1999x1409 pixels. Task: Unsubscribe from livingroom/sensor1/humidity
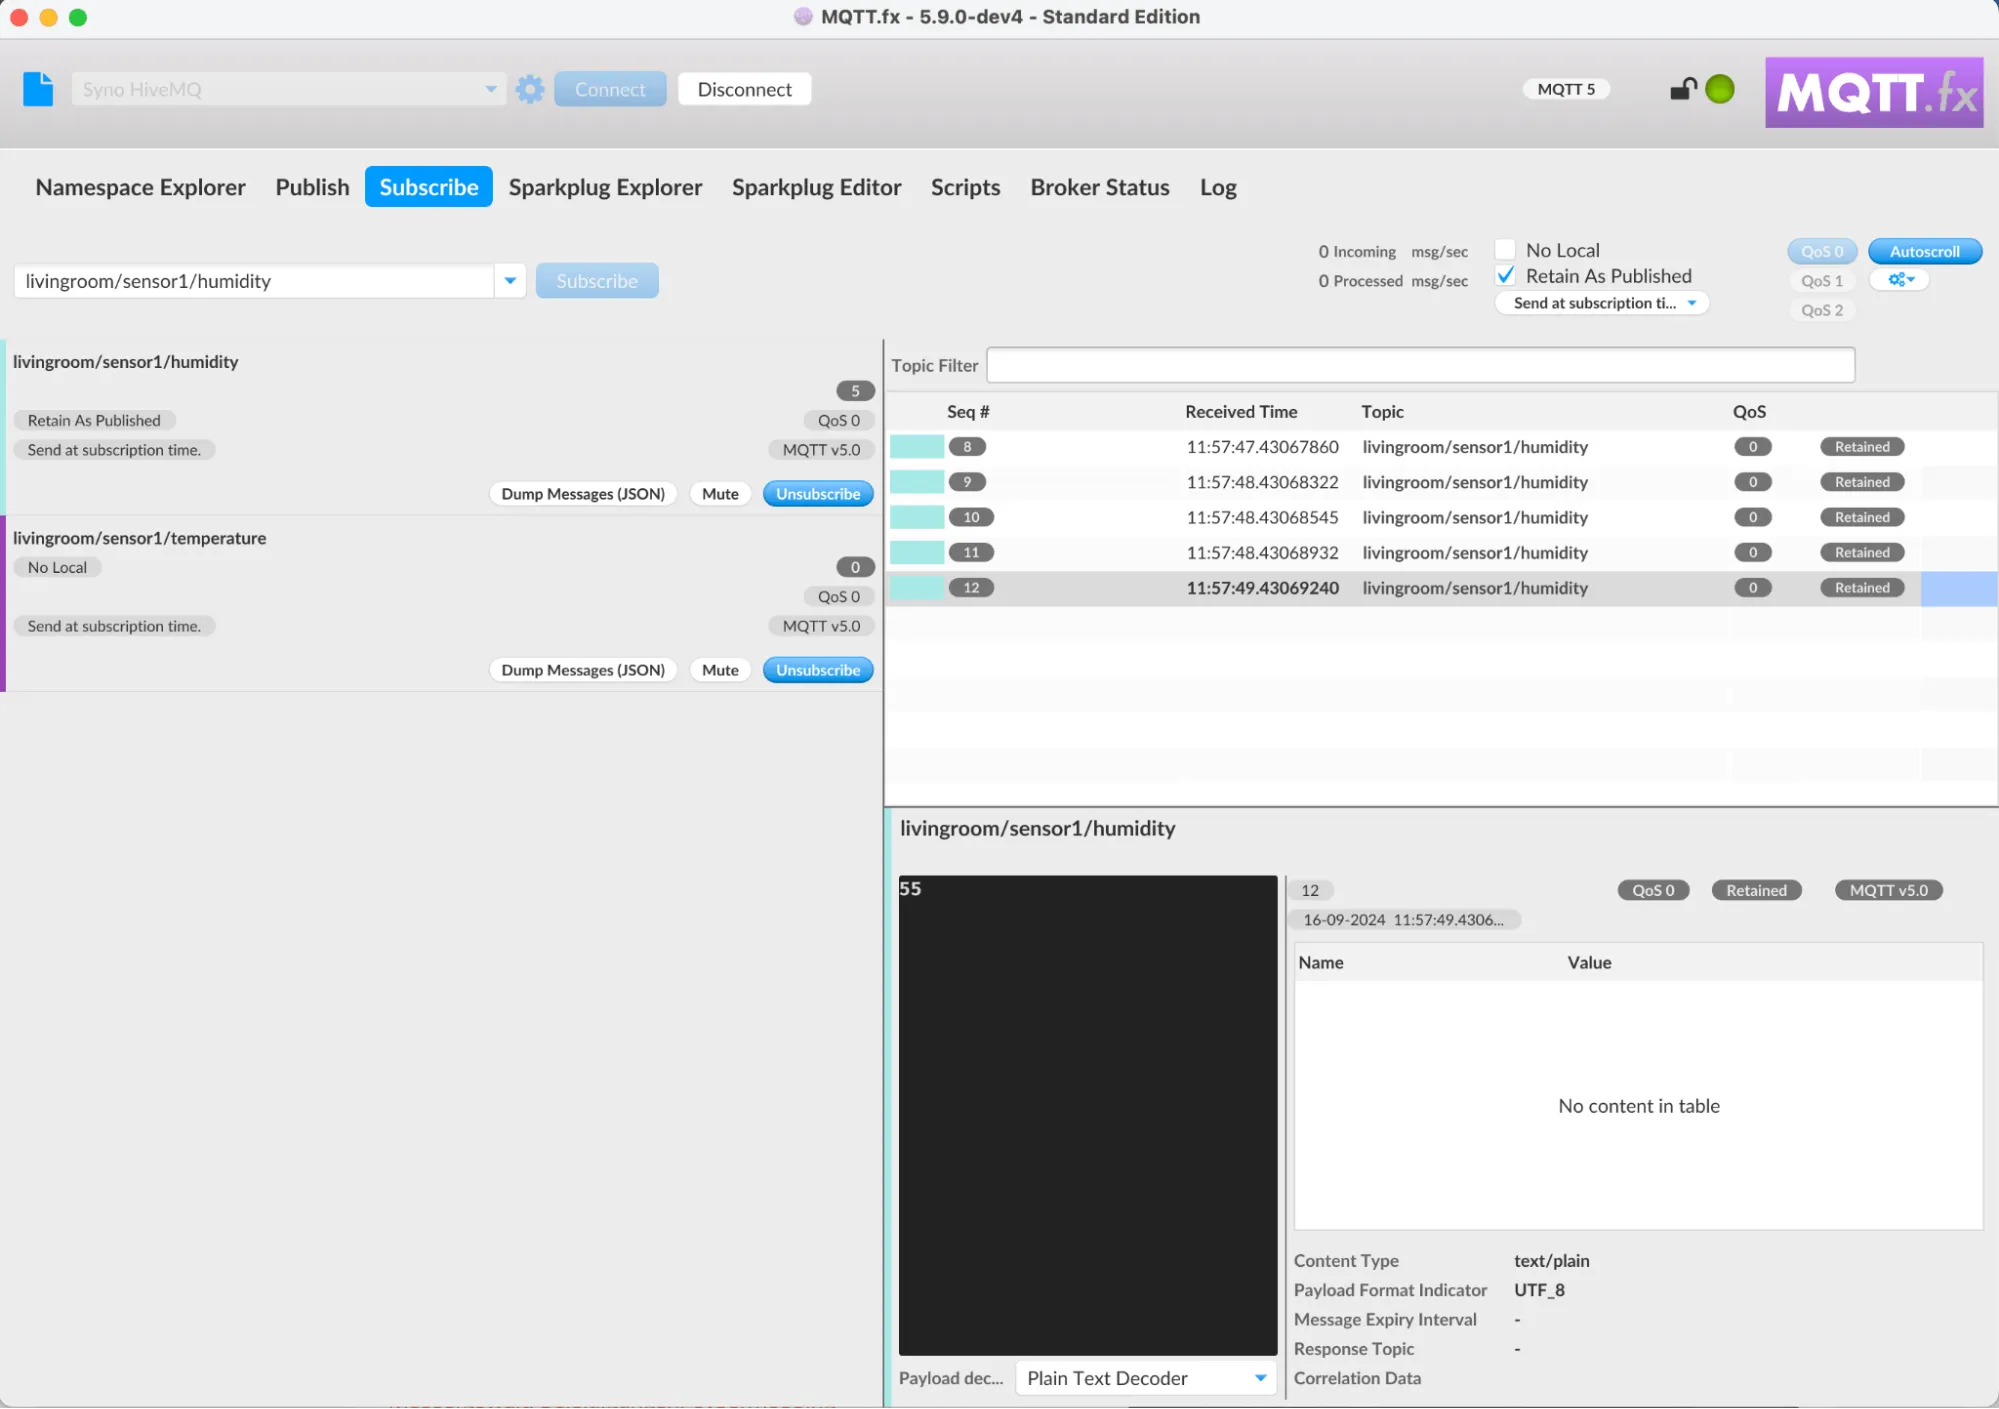pos(818,494)
